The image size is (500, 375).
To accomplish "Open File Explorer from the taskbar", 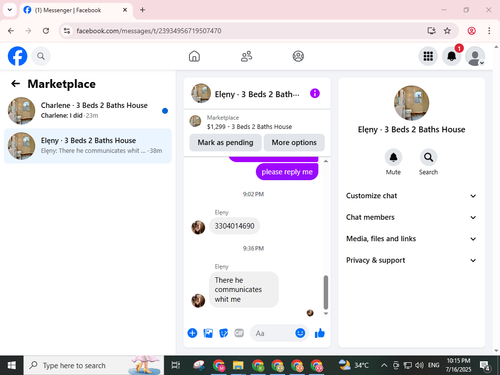I will (x=238, y=365).
